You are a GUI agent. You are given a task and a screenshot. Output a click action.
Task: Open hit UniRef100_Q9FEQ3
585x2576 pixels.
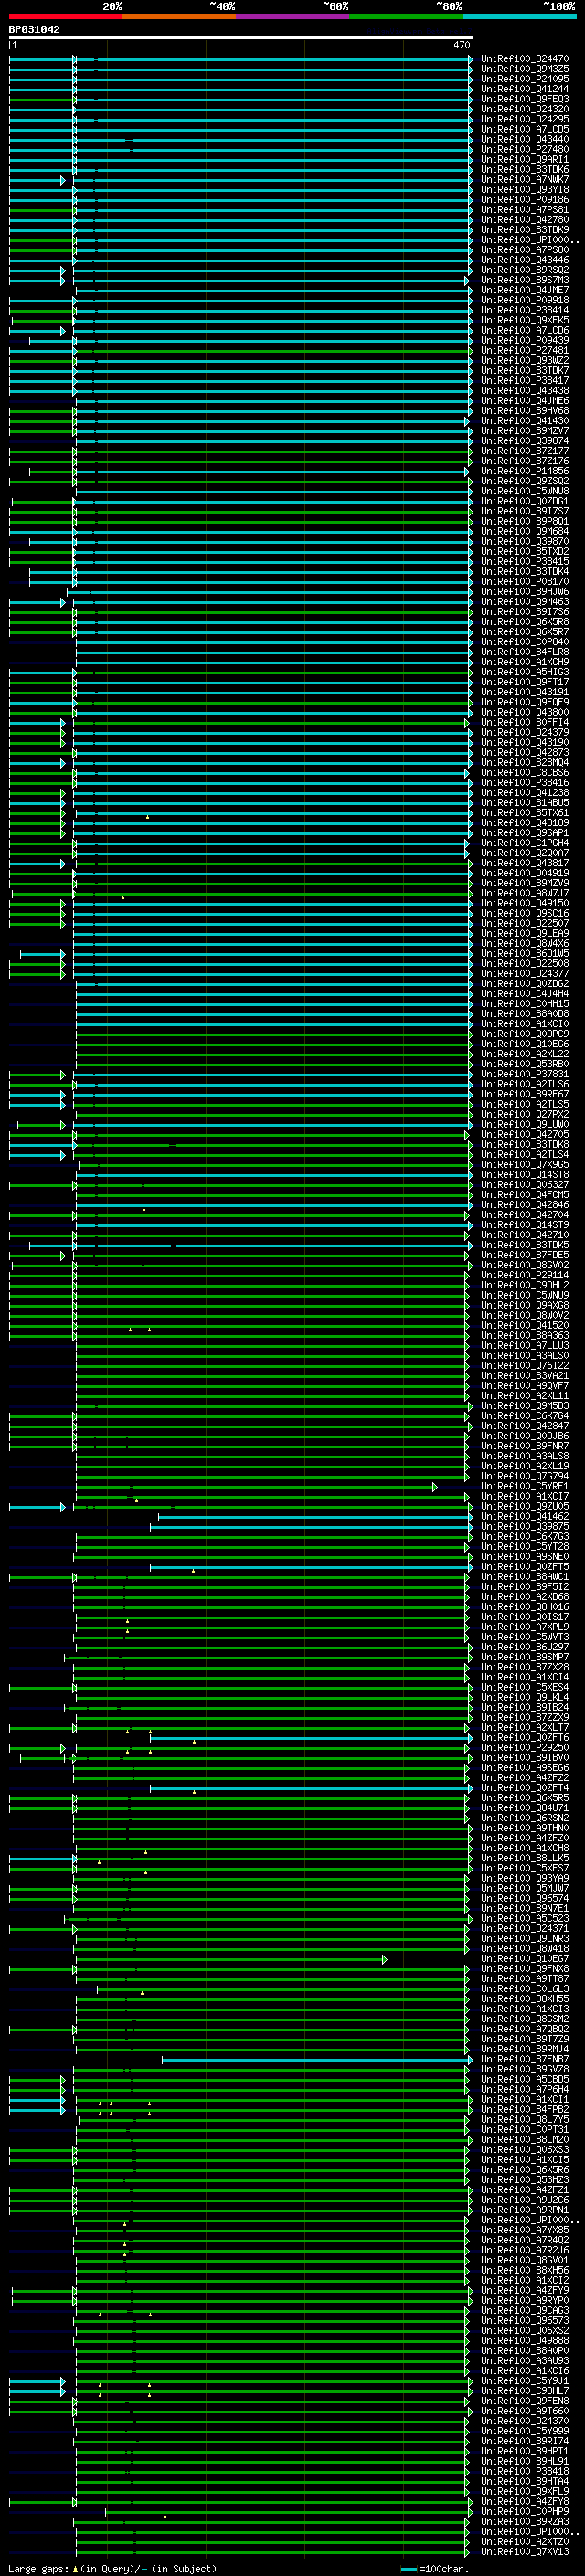point(524,99)
